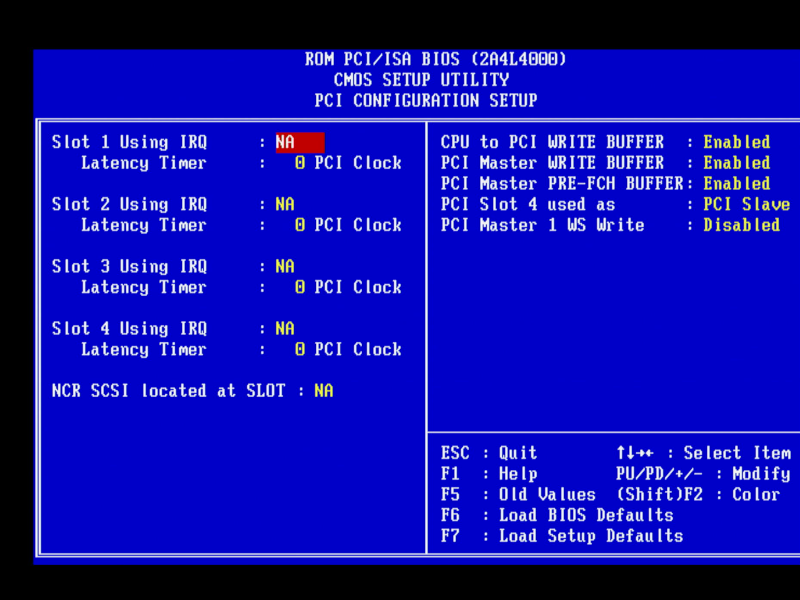This screenshot has width=800, height=600.
Task: Open F1 Help in the legend
Action: [489, 474]
